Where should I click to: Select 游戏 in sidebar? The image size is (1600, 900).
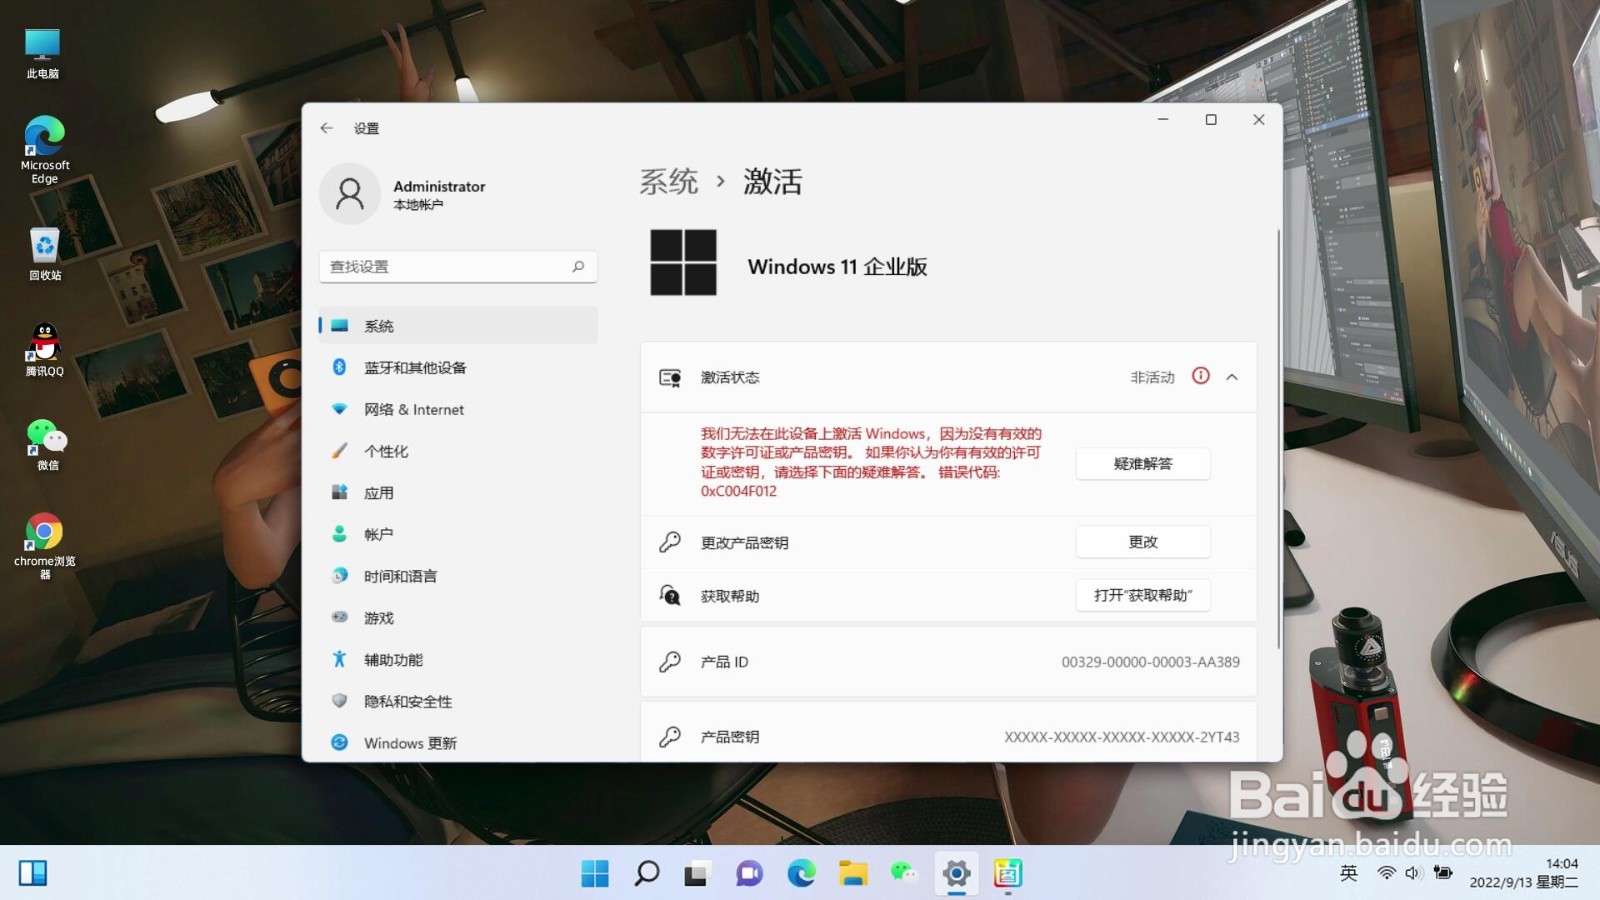(458, 618)
